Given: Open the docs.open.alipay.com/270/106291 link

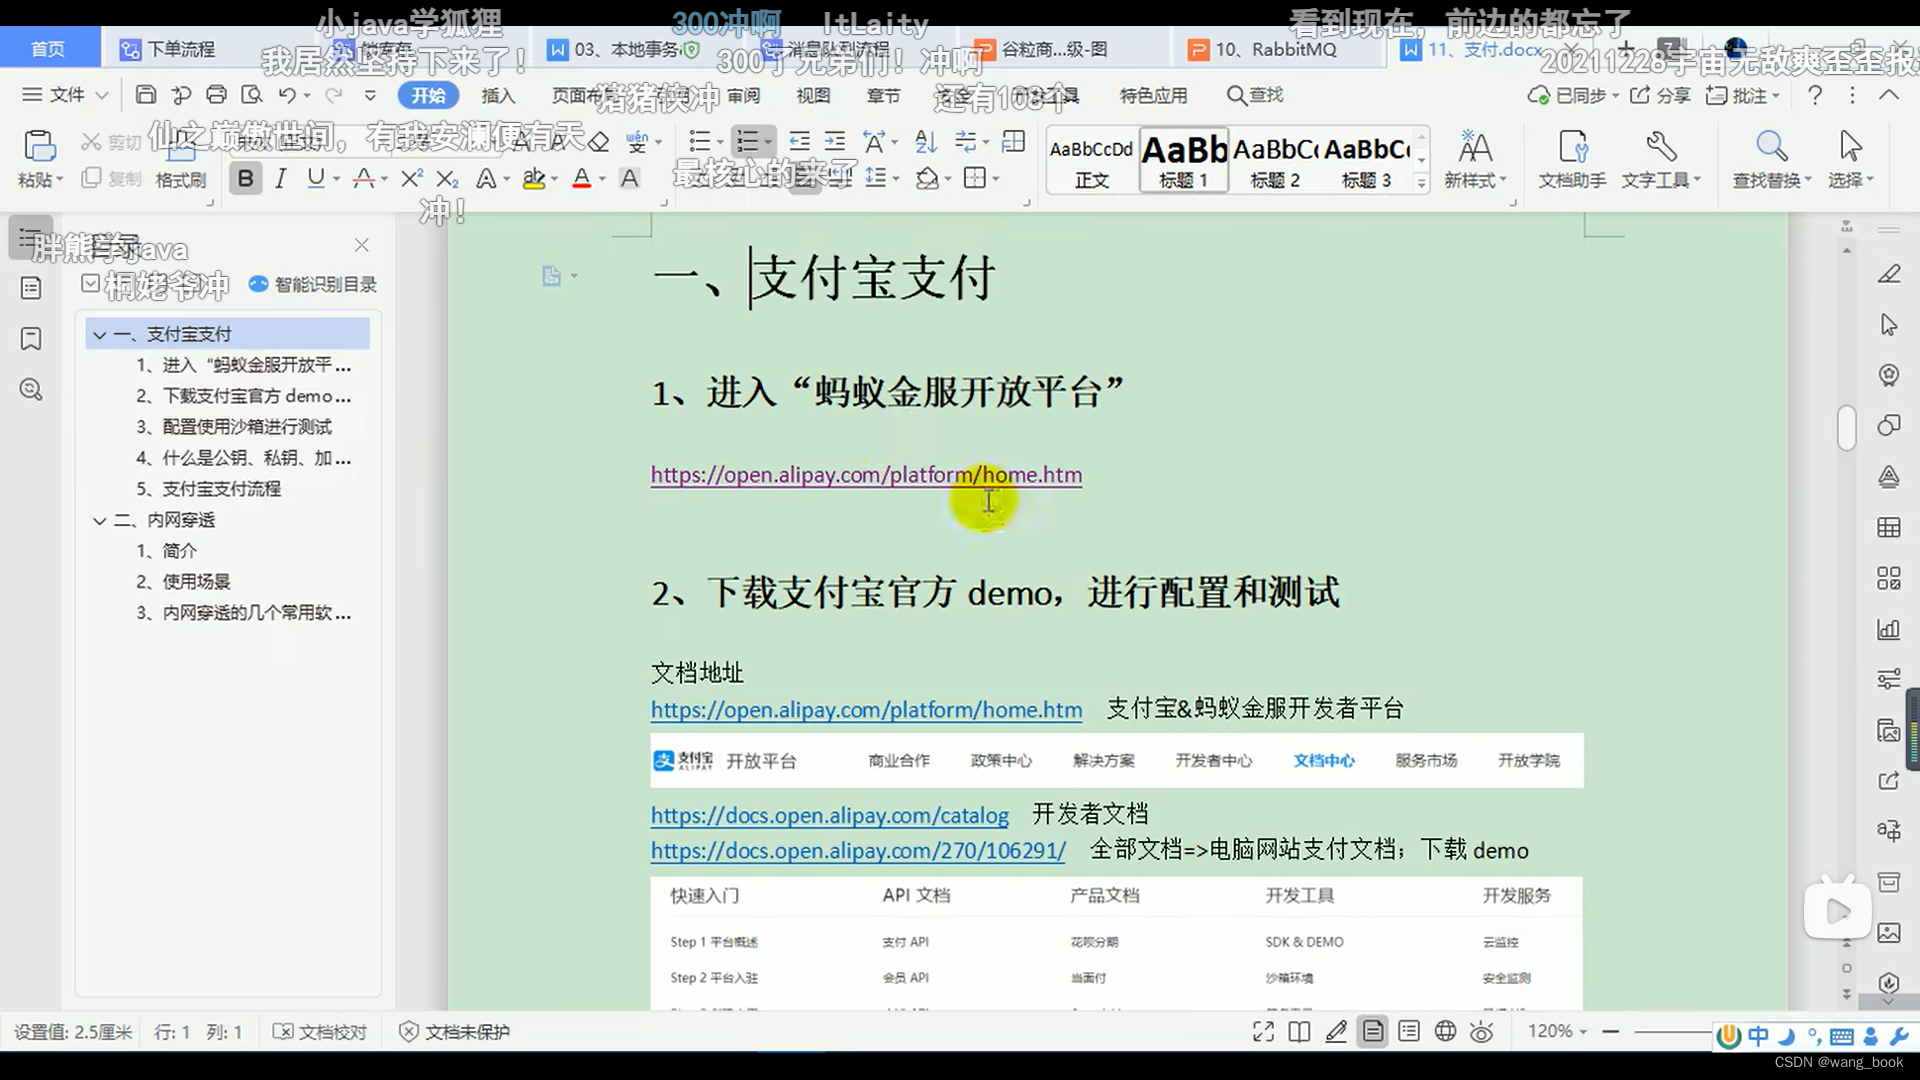Looking at the screenshot, I should pyautogui.click(x=858, y=851).
